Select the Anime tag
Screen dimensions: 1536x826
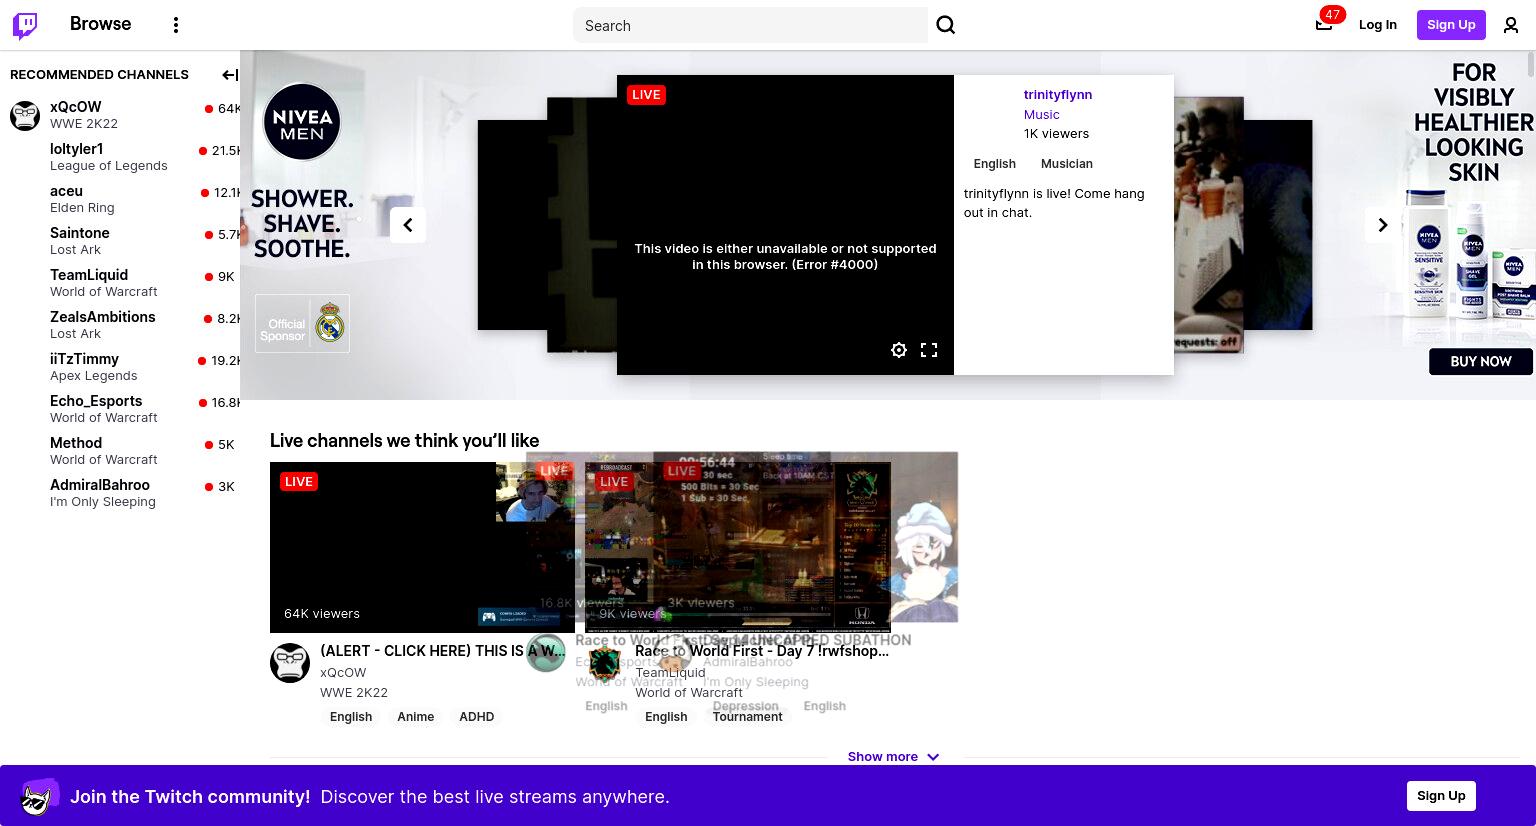coord(415,717)
